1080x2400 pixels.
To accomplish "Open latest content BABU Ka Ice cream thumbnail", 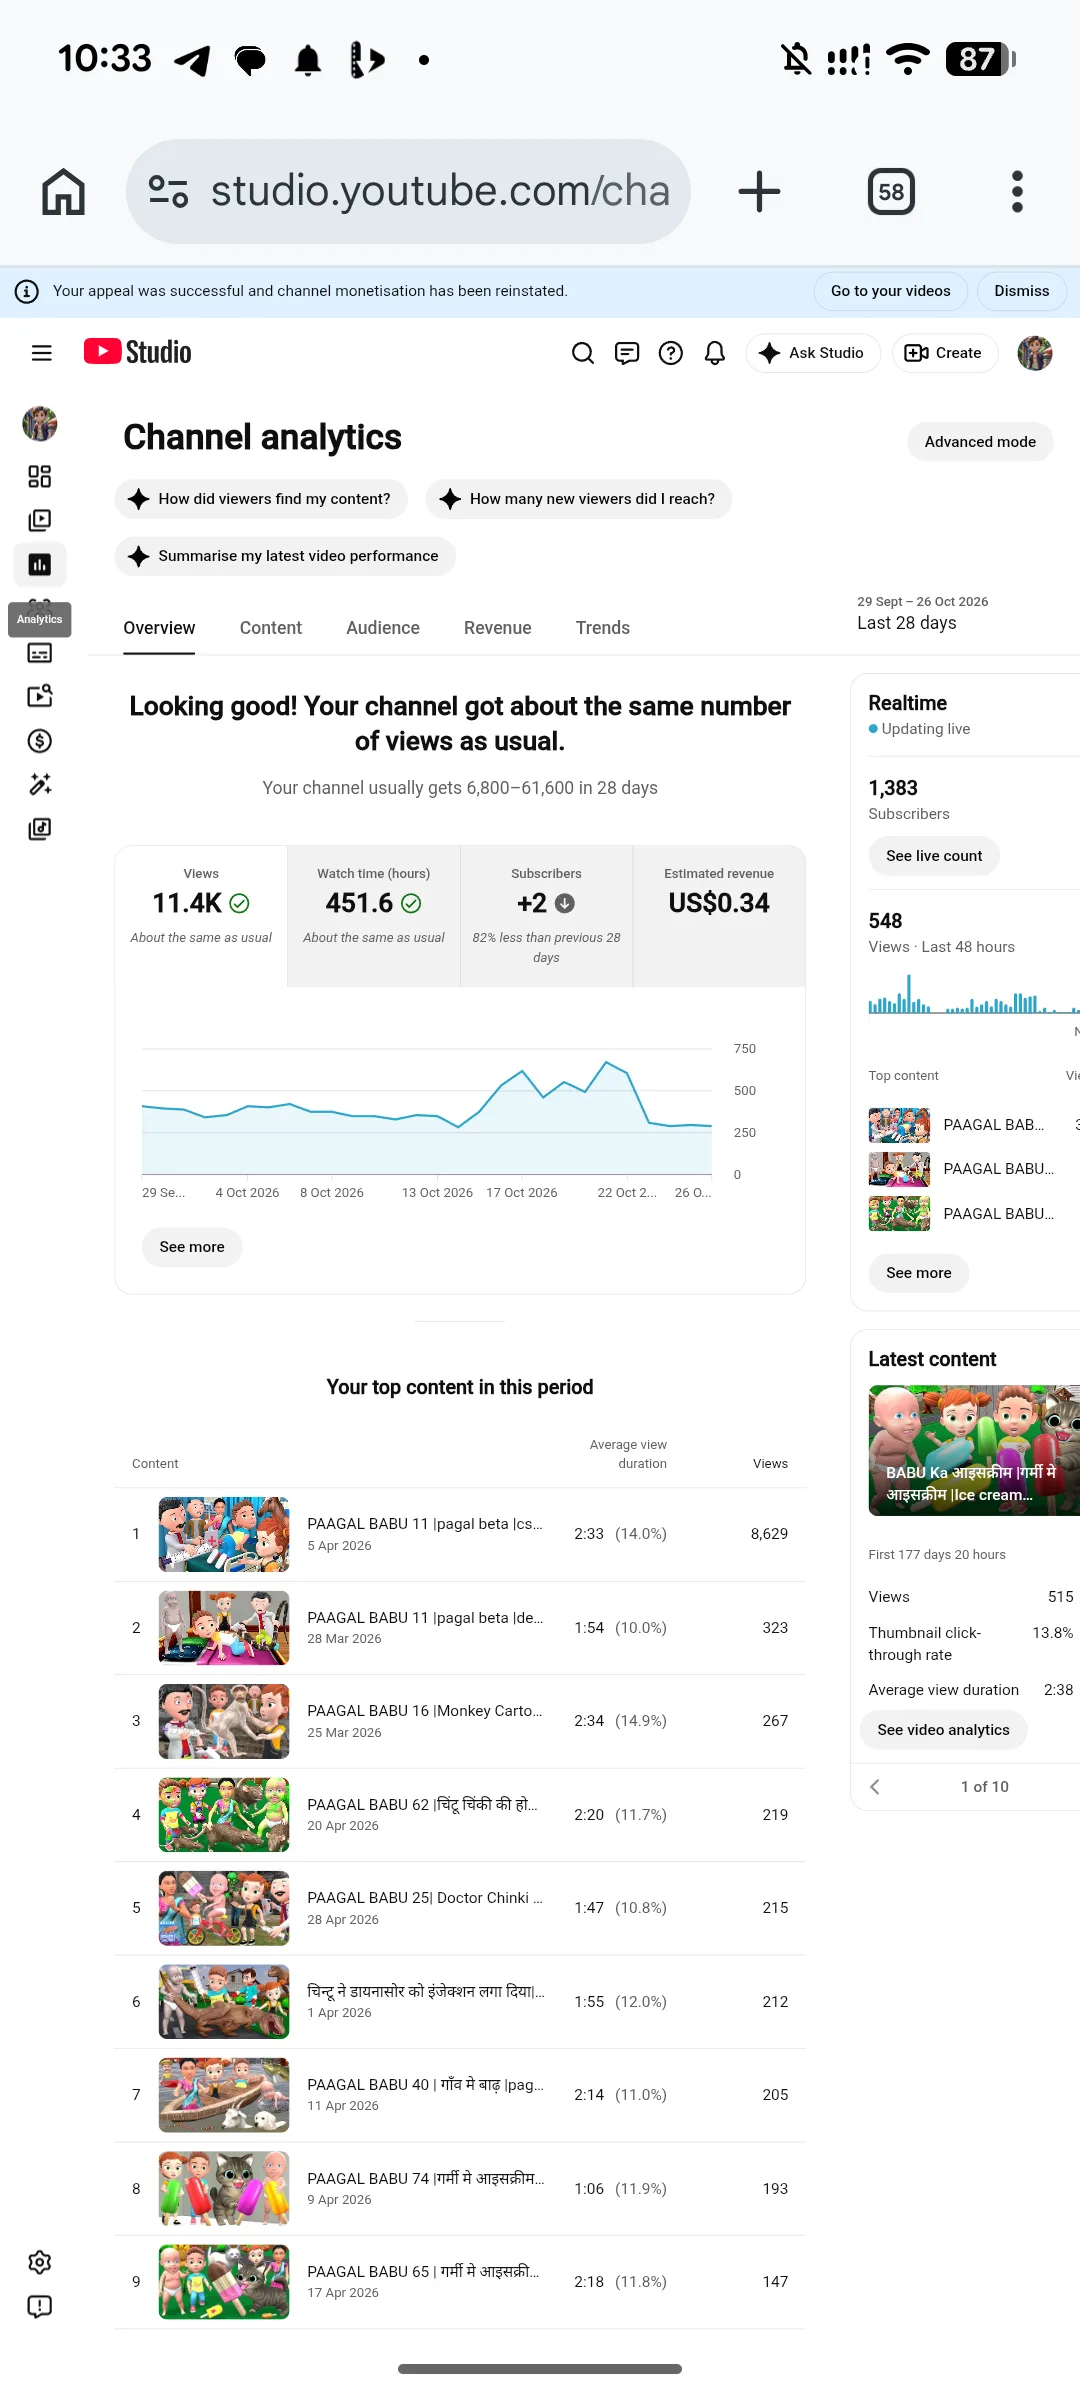I will click(974, 1450).
